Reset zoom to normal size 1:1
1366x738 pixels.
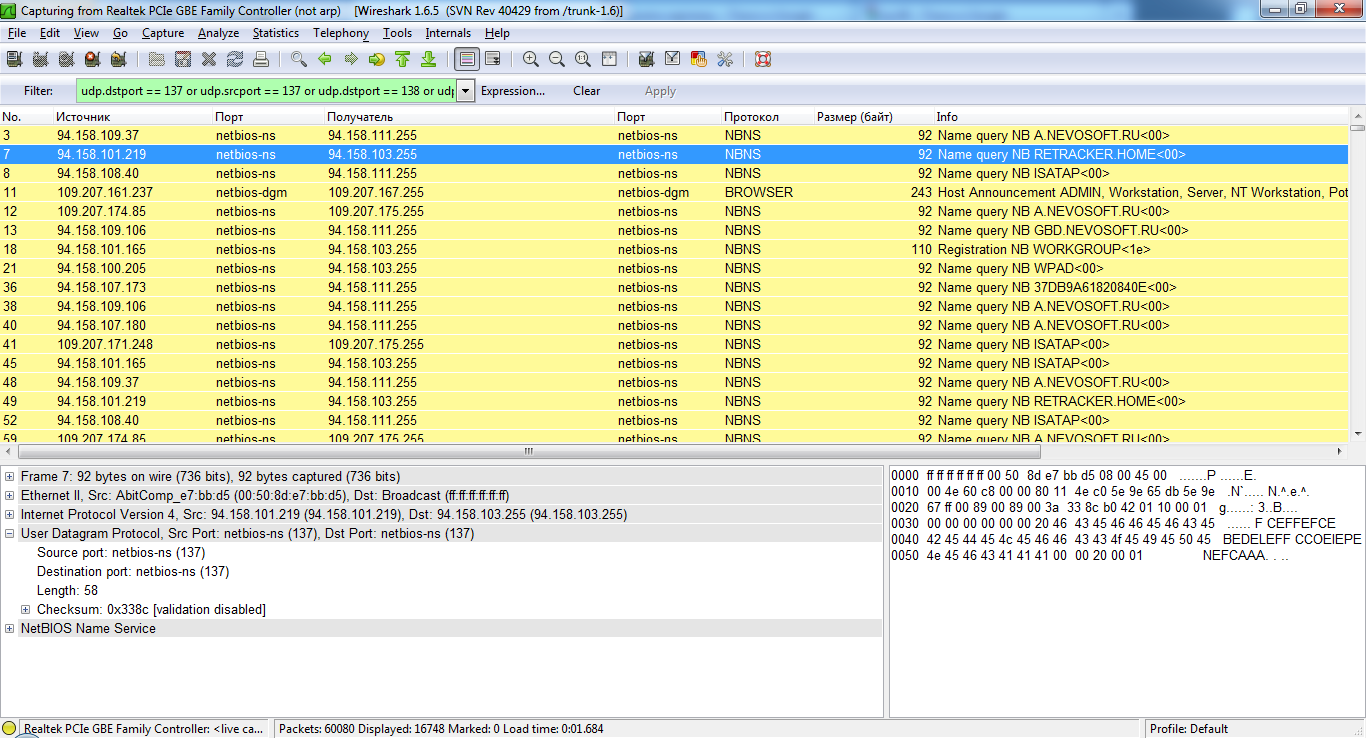coord(583,59)
